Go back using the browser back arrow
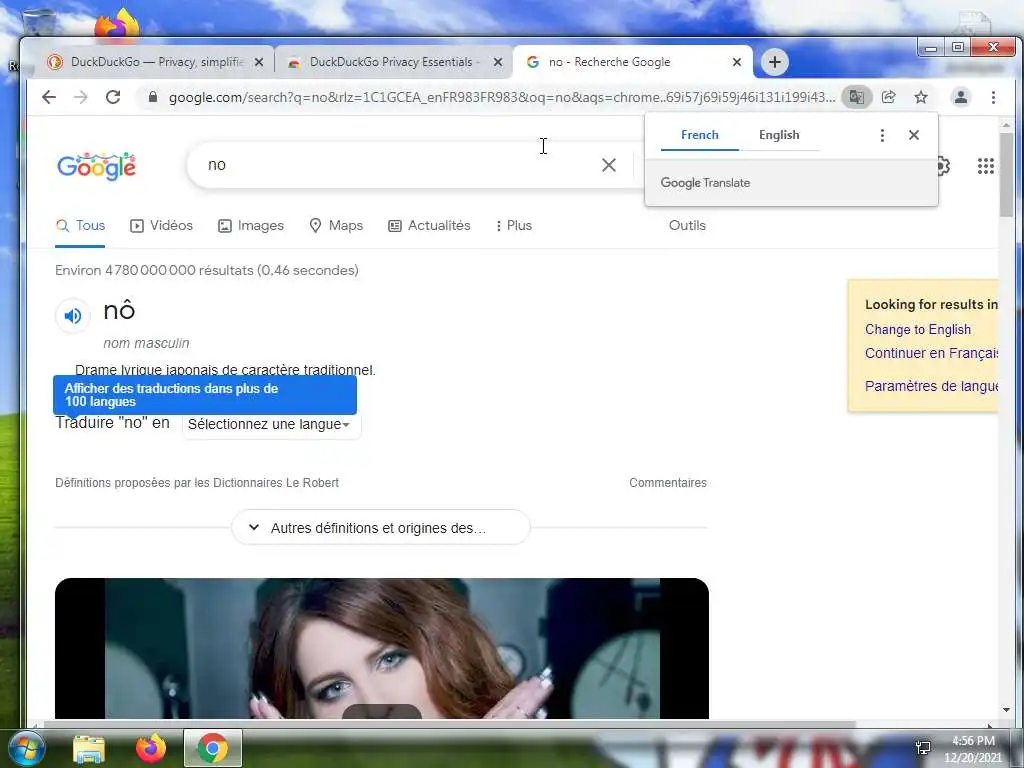1024x768 pixels. click(x=49, y=97)
